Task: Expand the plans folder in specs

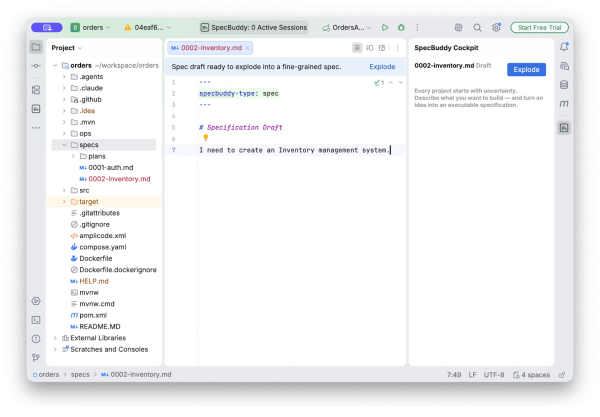Action: point(73,156)
